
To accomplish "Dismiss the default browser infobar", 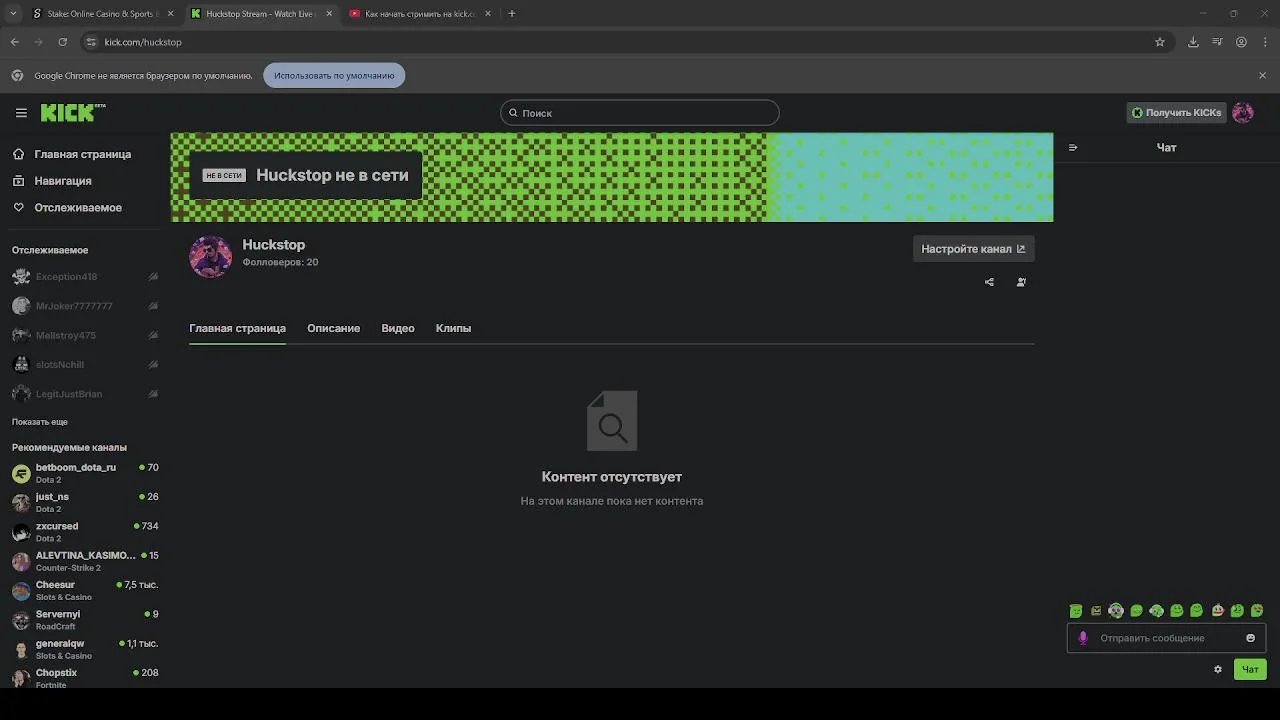I will coord(1262,75).
